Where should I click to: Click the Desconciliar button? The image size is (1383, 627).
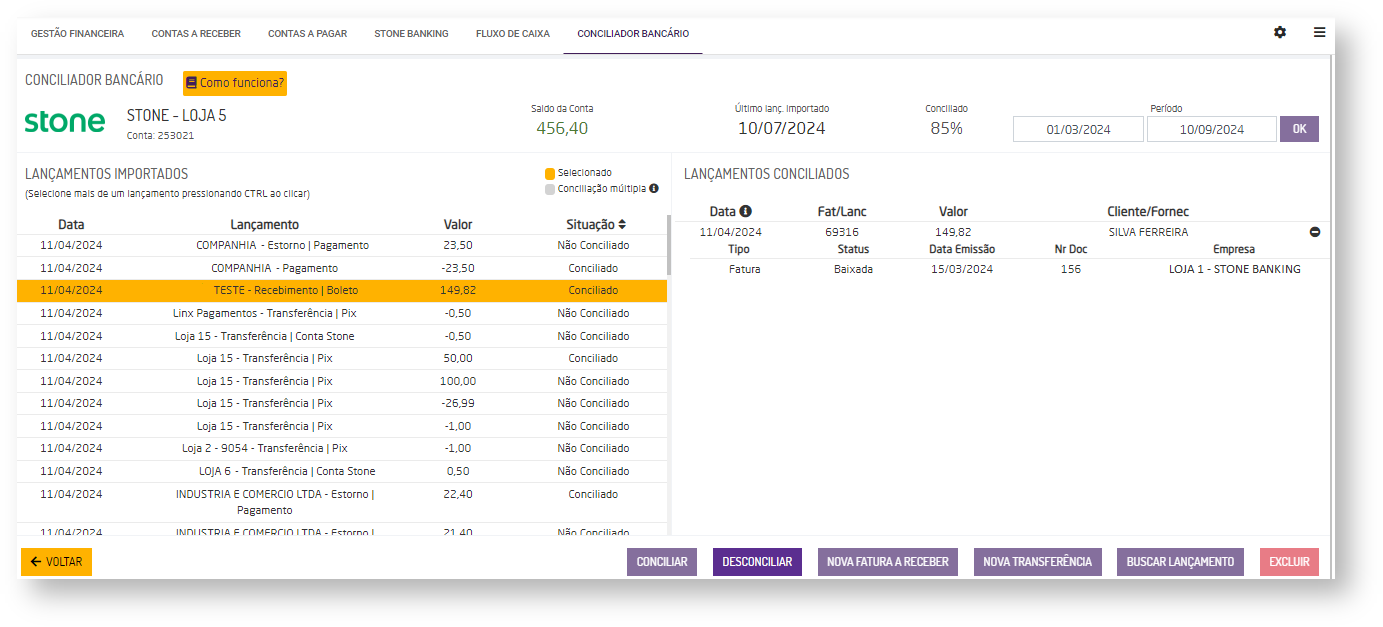[x=757, y=562]
